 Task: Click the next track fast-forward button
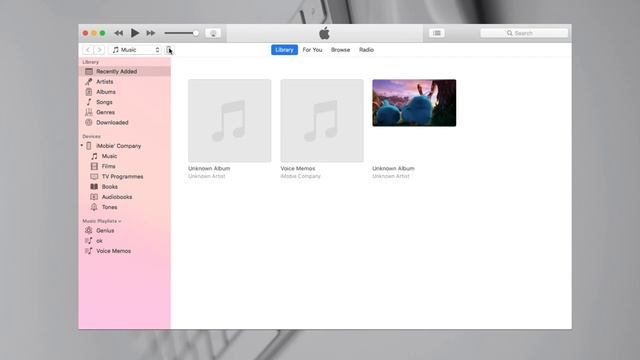[151, 33]
